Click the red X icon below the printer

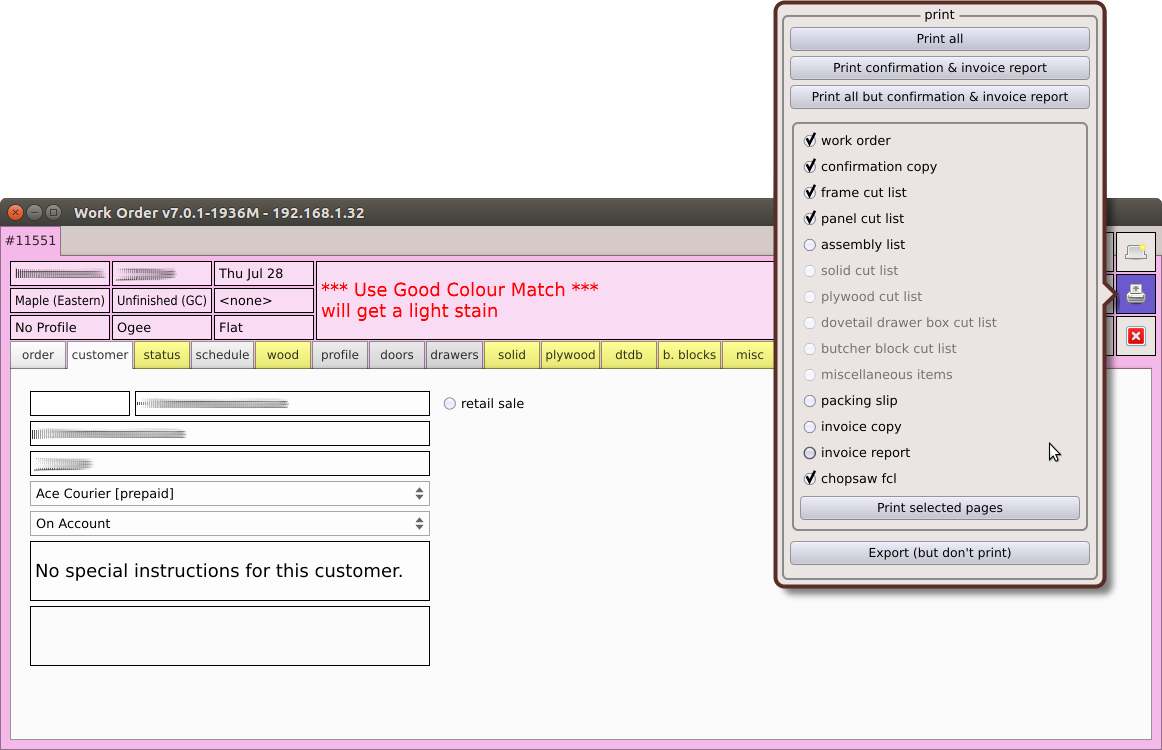[x=1135, y=336]
